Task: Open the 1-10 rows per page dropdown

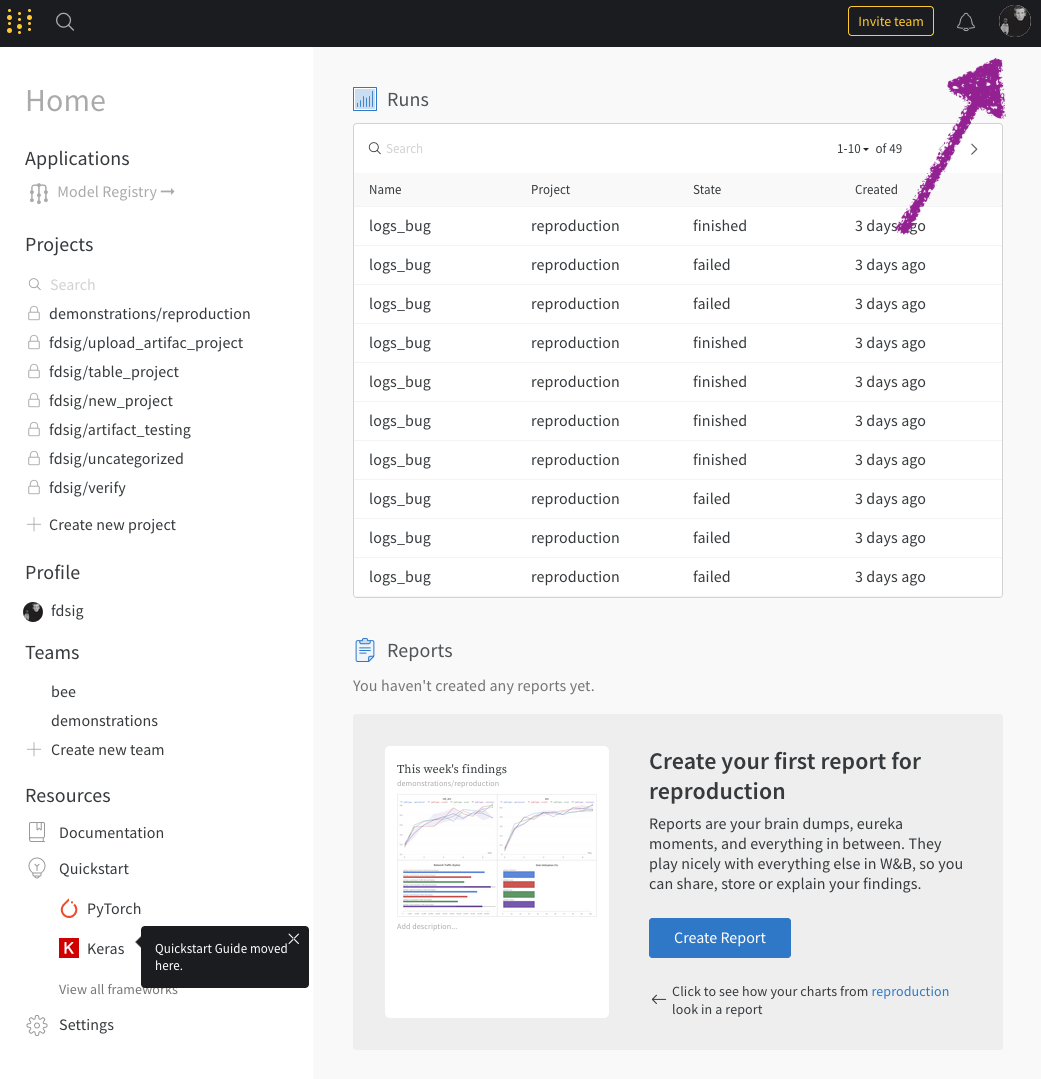Action: click(852, 149)
